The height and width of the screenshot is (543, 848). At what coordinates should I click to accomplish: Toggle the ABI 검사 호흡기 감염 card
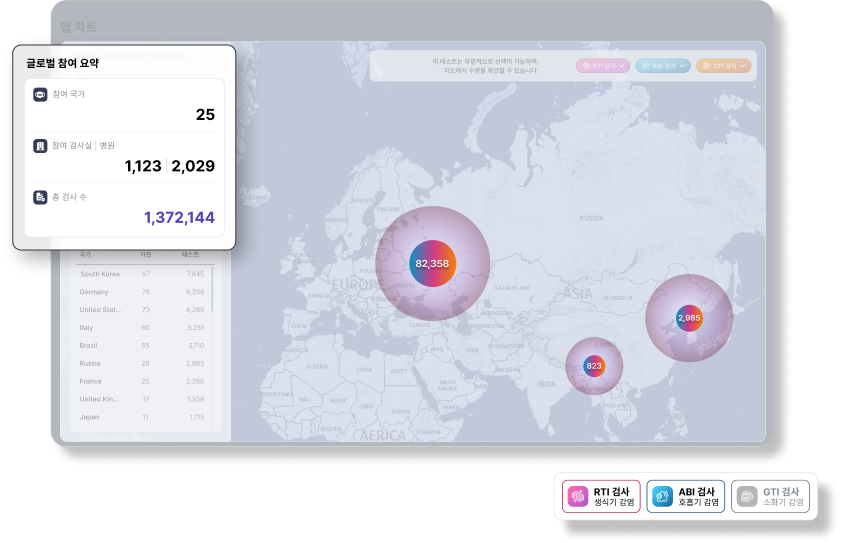coord(686,496)
